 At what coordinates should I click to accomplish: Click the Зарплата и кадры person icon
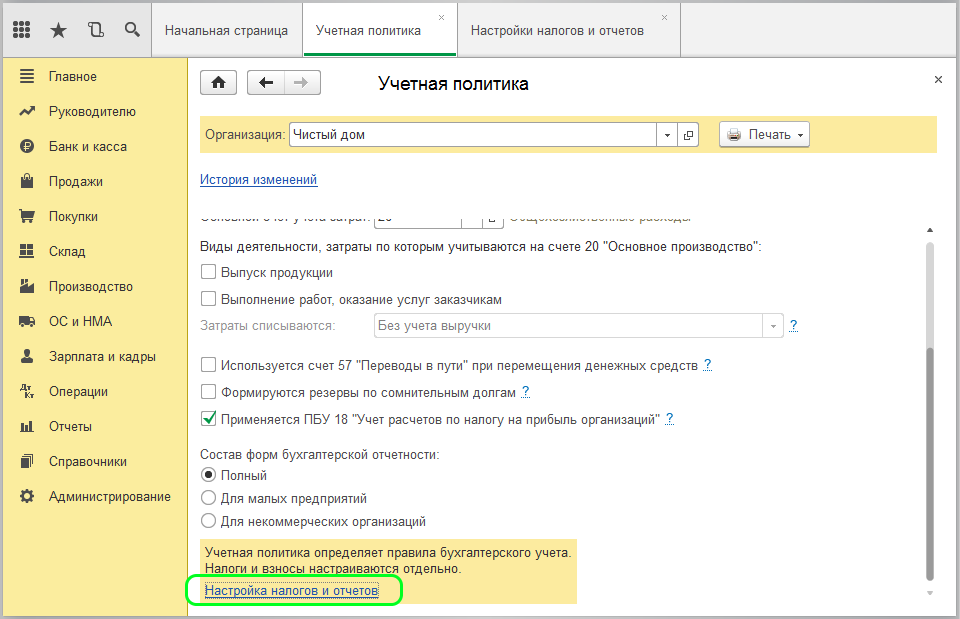point(26,356)
